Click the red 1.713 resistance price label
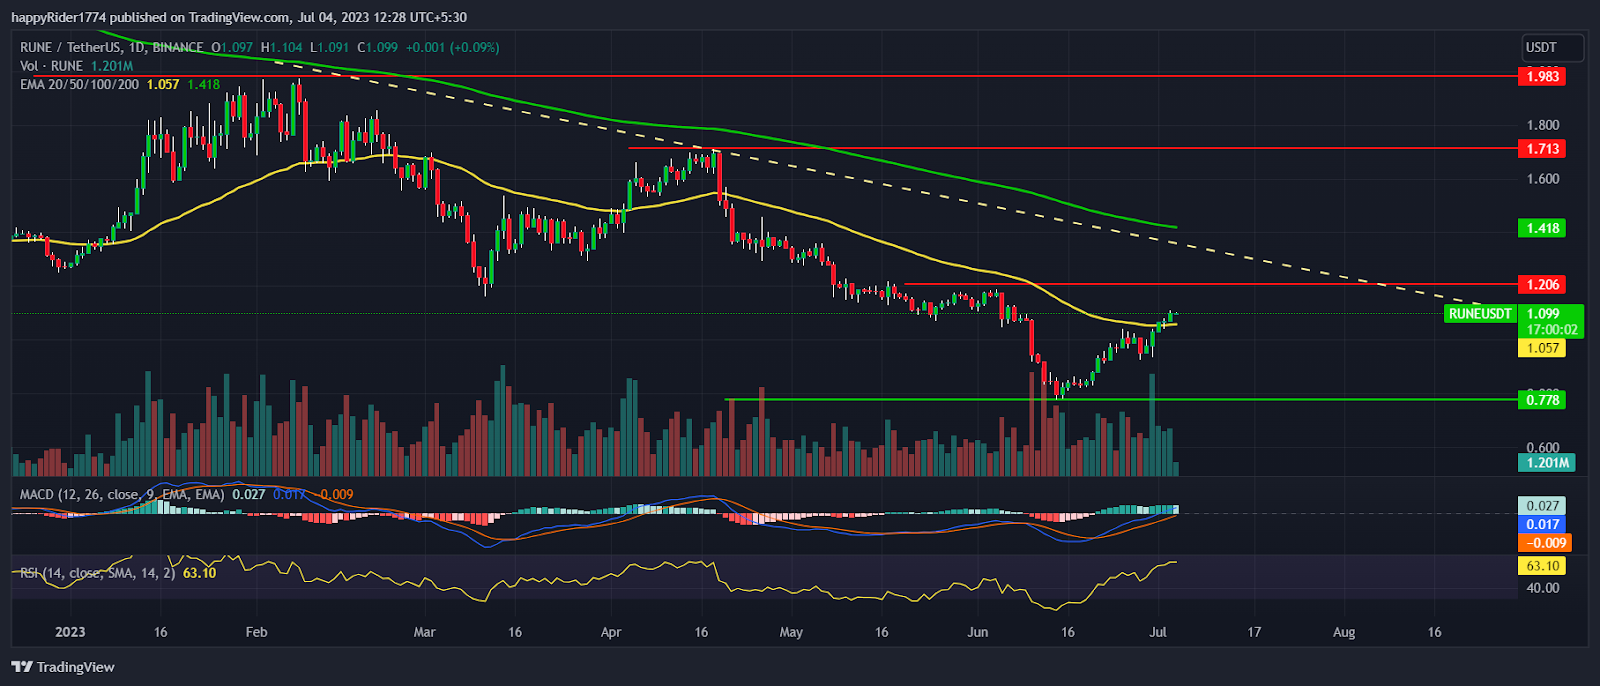The image size is (1600, 686). [x=1542, y=148]
